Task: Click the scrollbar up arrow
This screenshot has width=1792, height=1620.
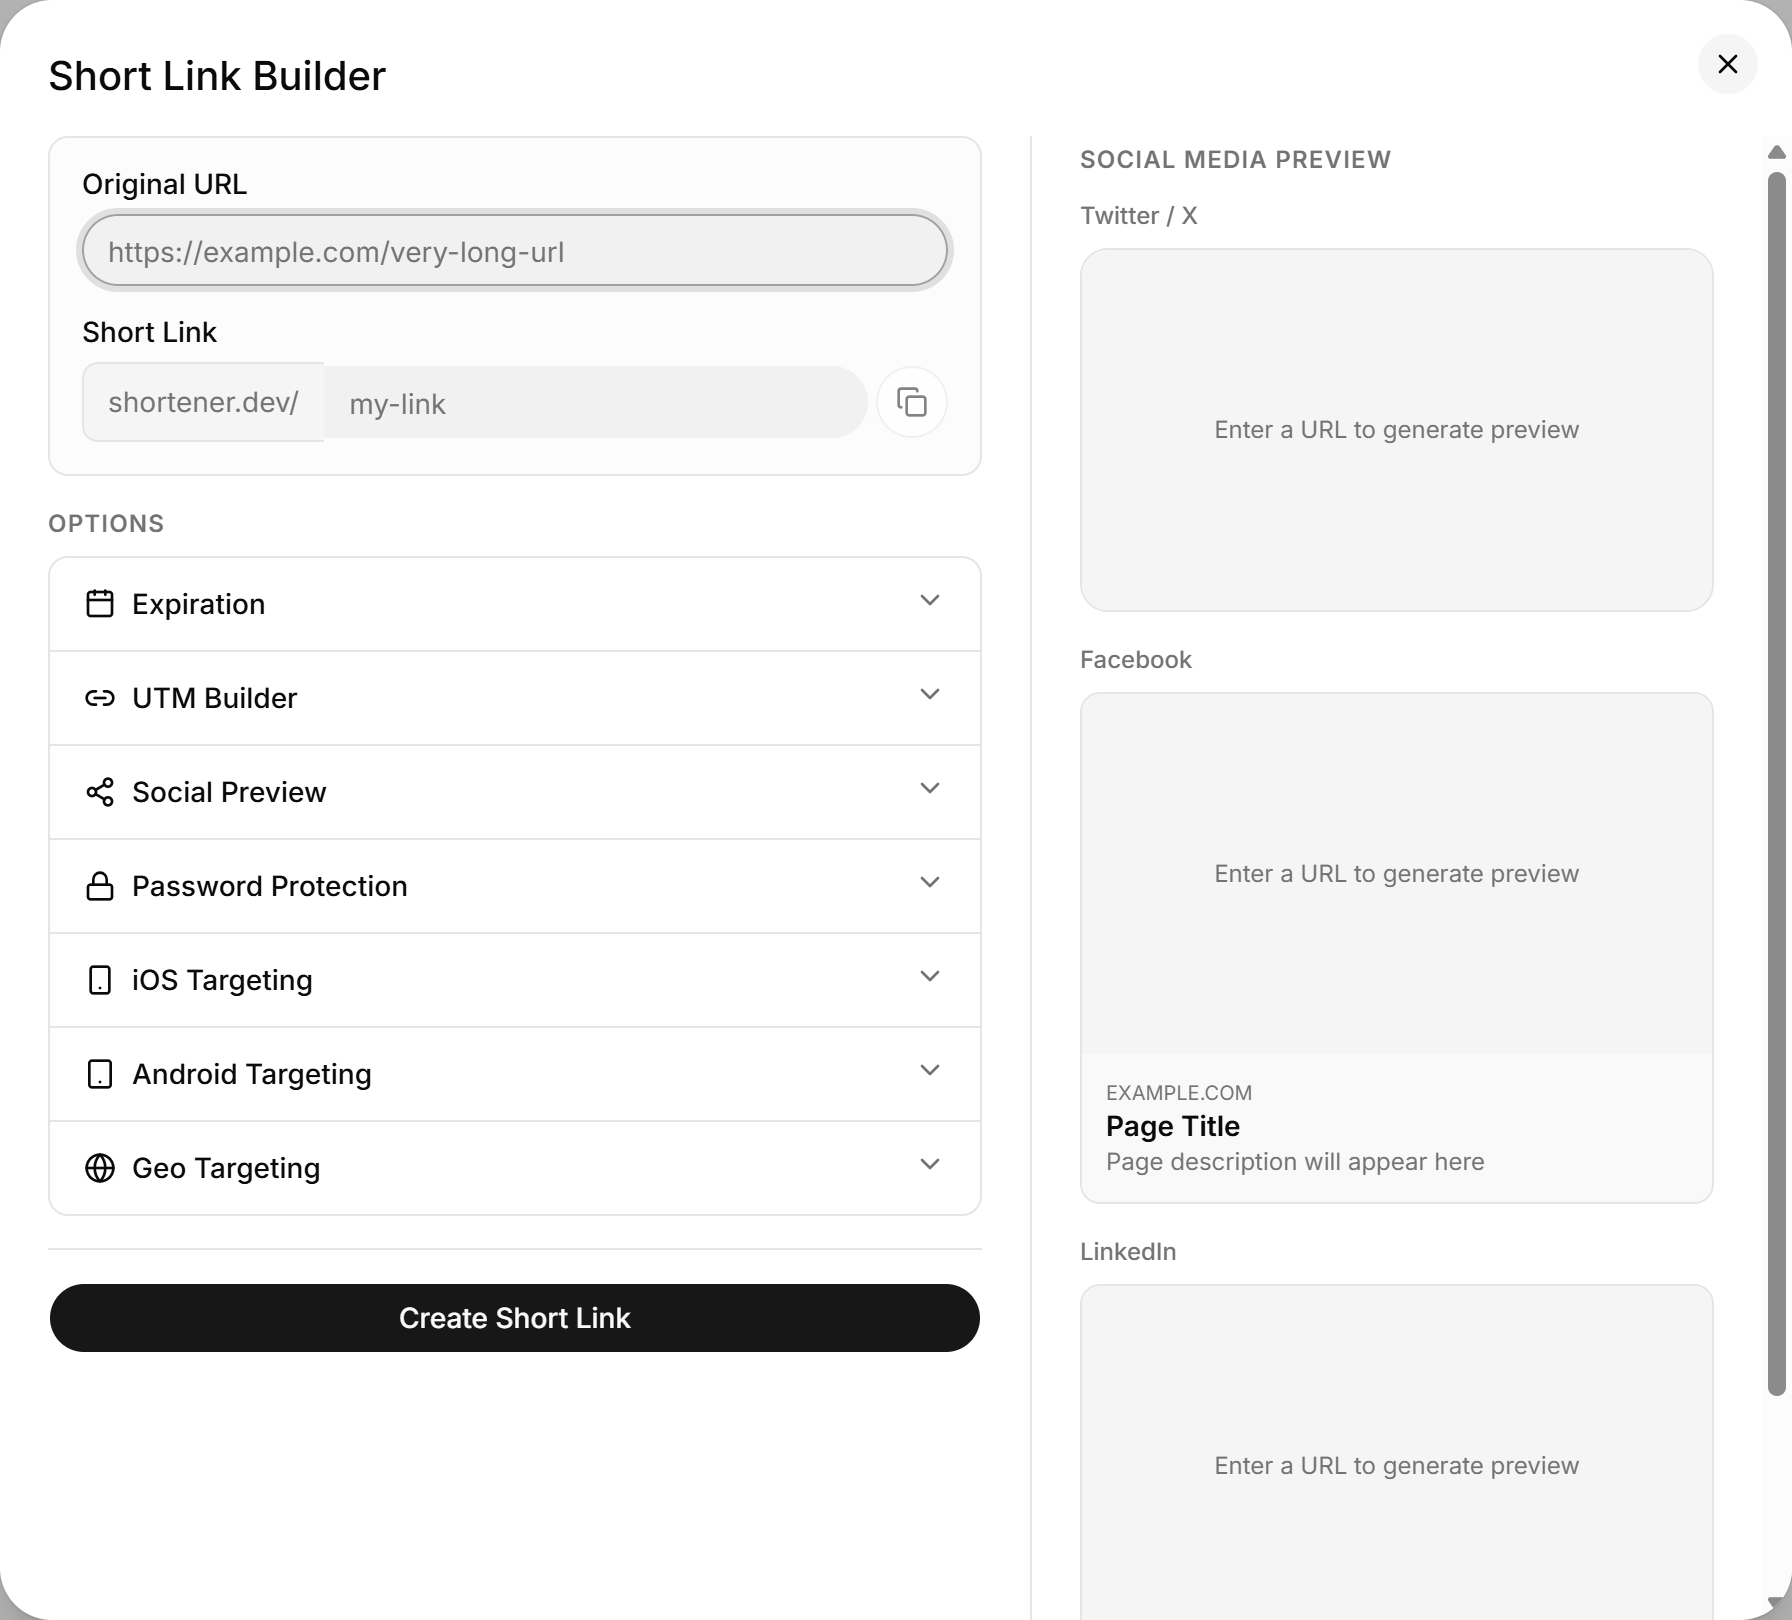Action: [1776, 153]
